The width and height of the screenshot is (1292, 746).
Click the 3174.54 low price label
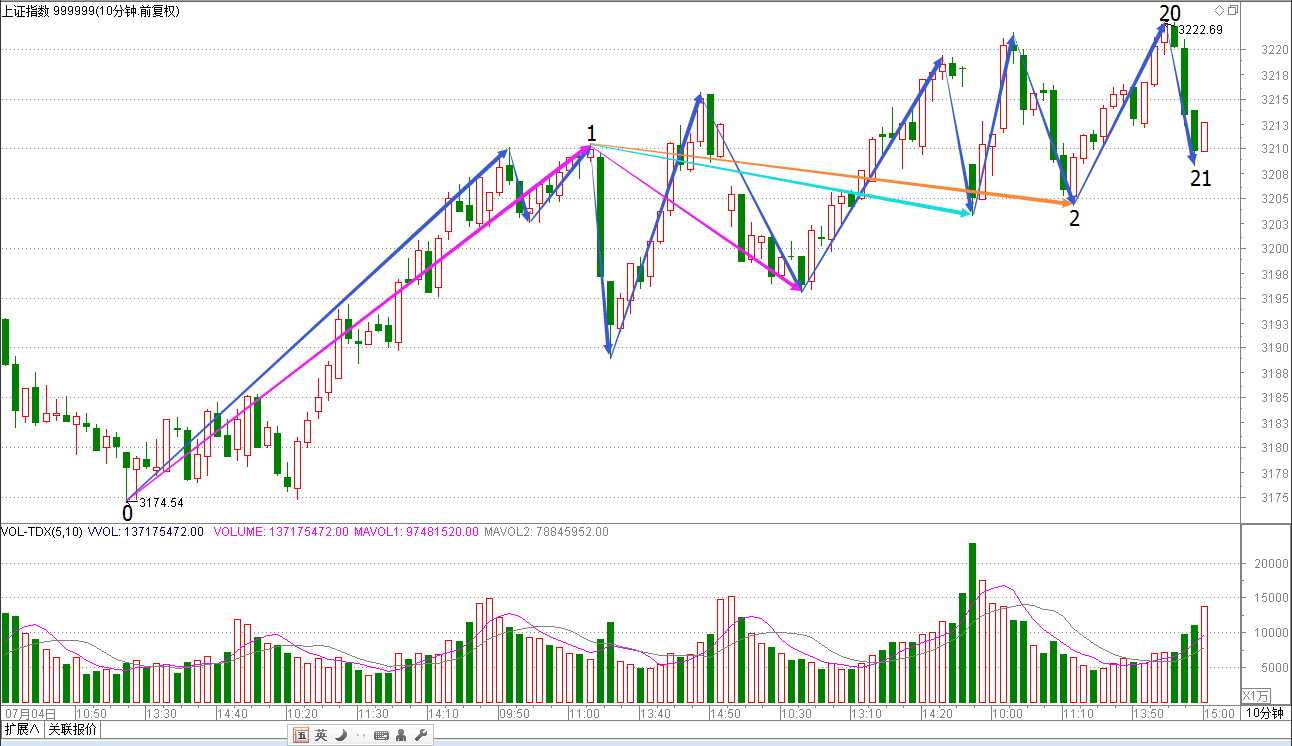point(161,503)
